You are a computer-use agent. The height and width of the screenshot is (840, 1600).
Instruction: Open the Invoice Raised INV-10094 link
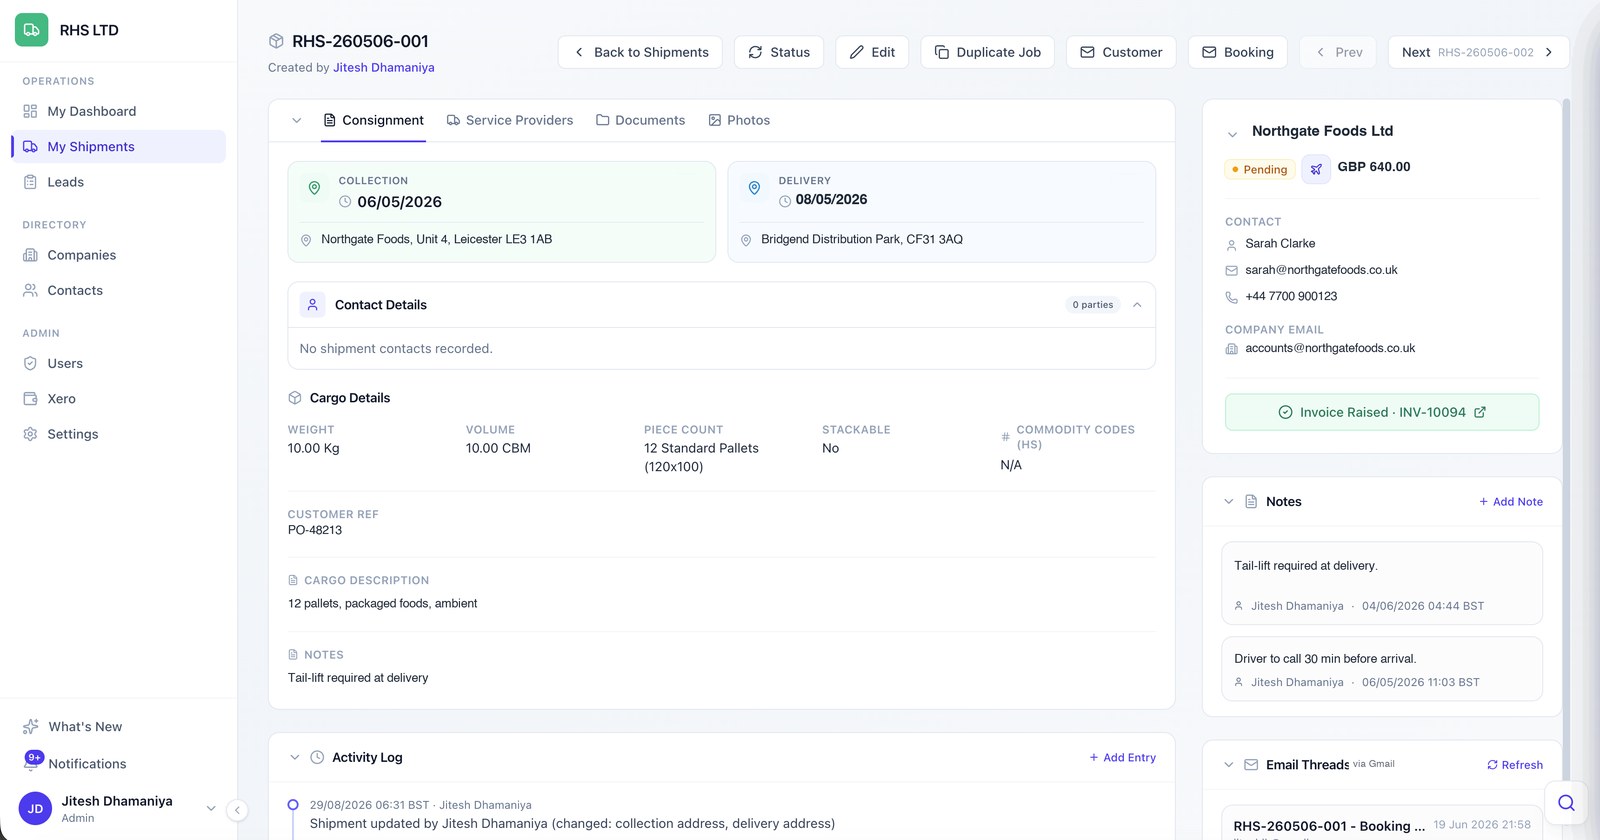(x=1382, y=412)
